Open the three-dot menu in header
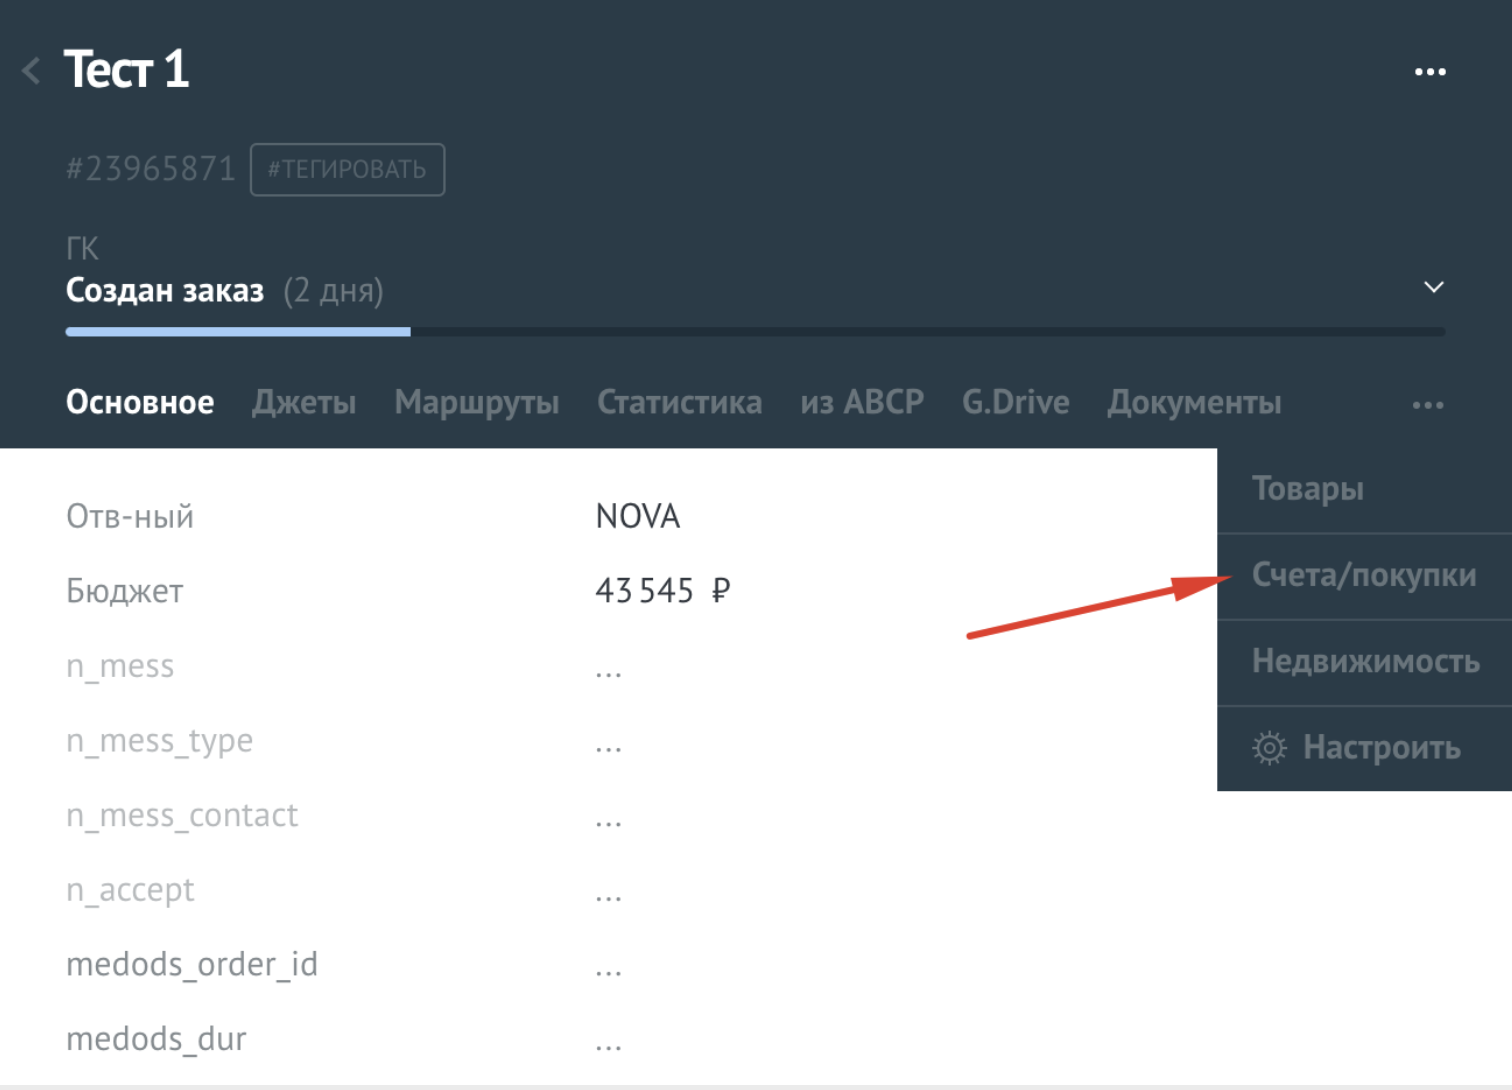 click(1430, 72)
